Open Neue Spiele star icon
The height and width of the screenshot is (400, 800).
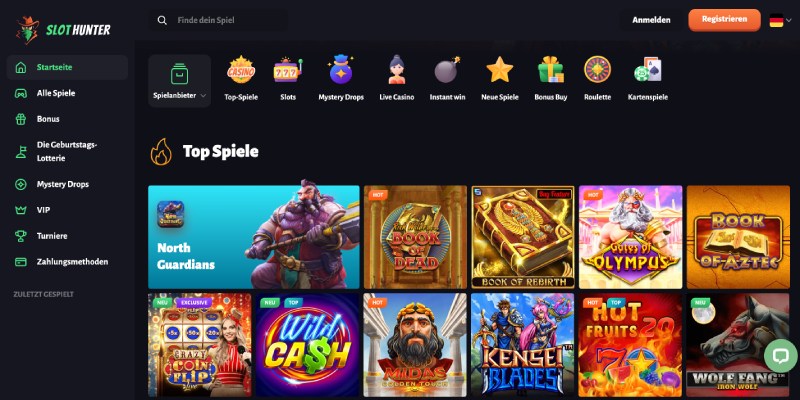[x=499, y=70]
